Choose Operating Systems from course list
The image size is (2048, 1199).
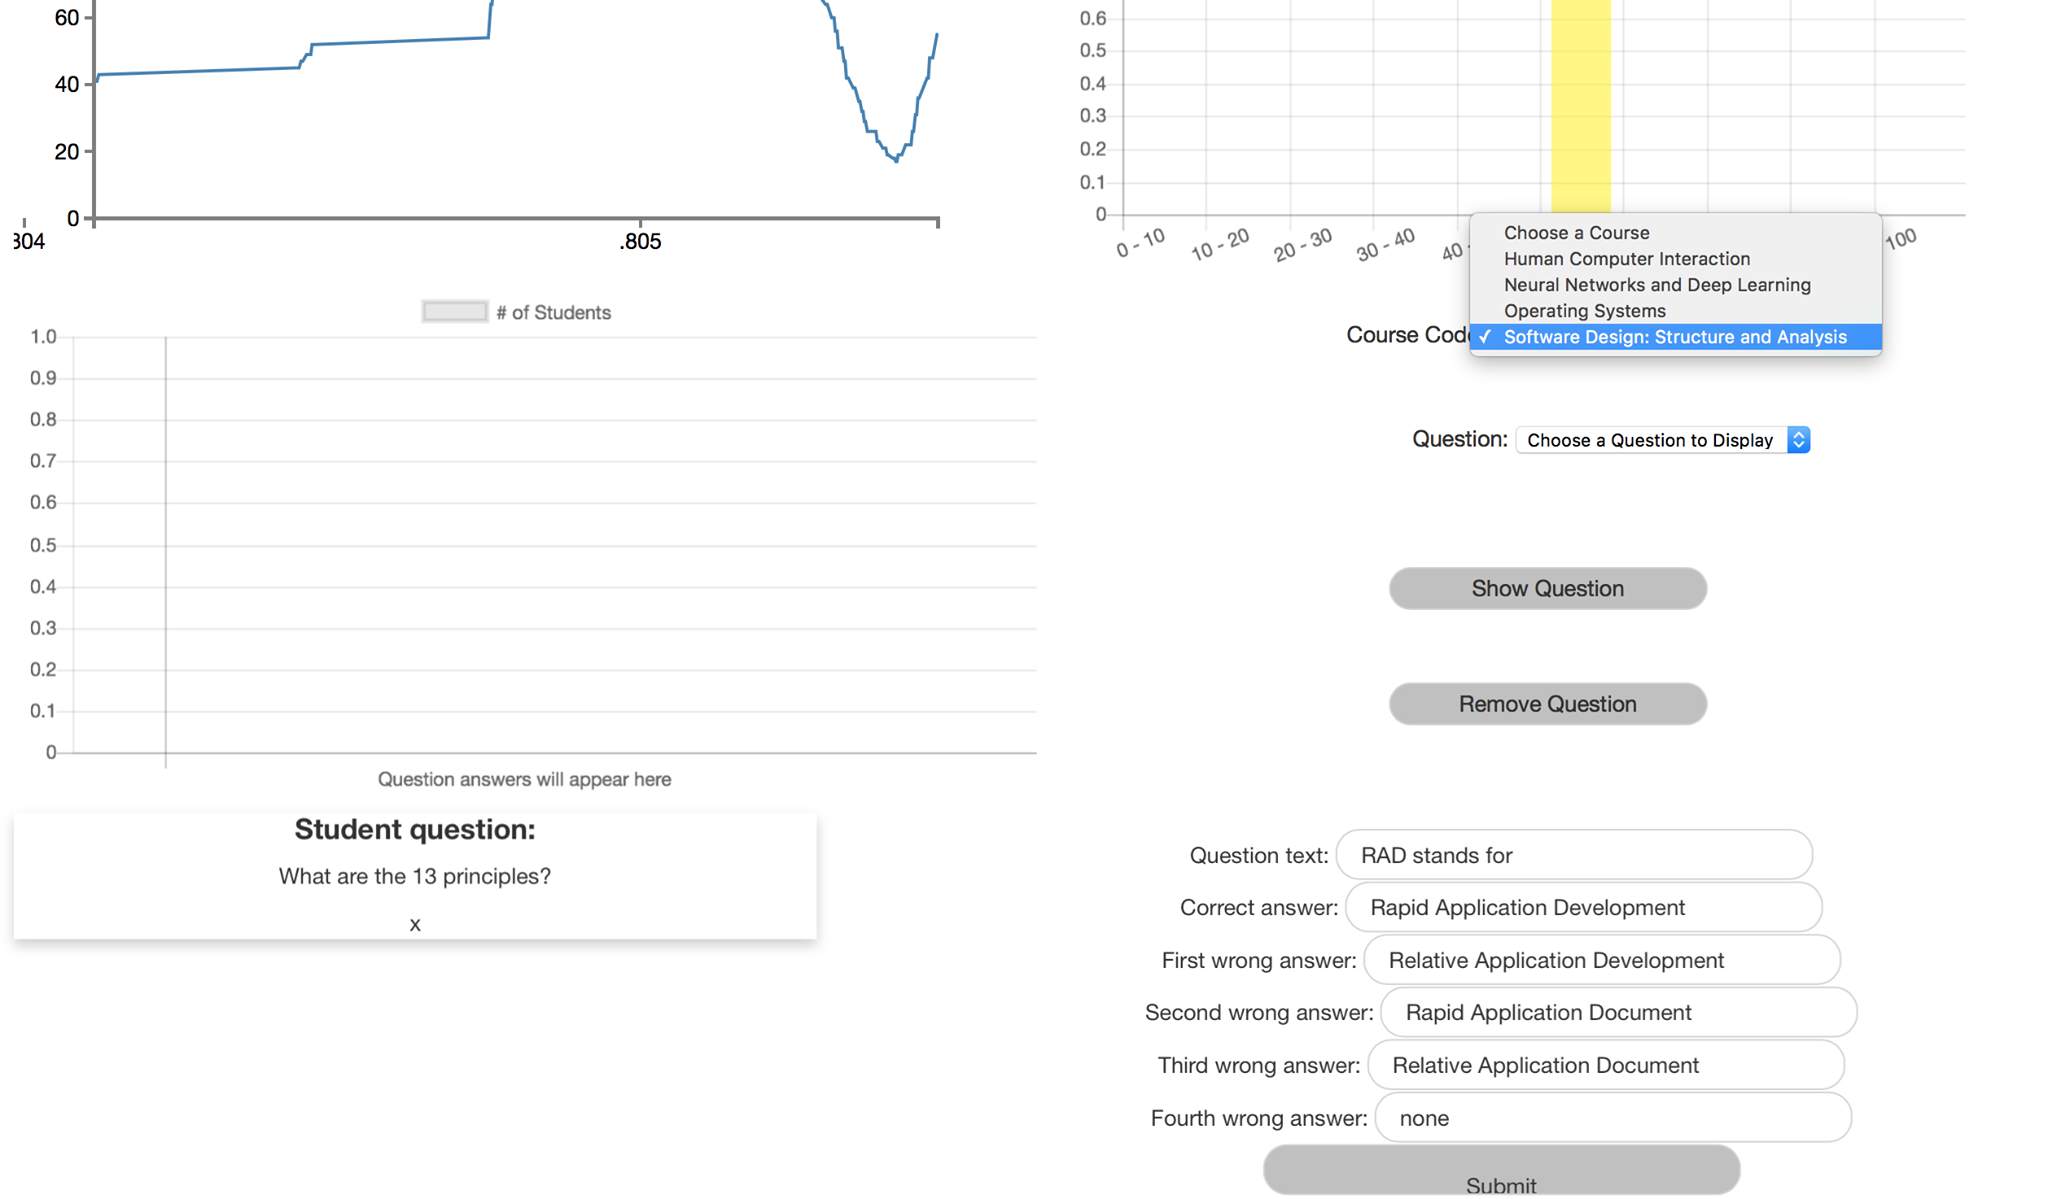[x=1584, y=311]
